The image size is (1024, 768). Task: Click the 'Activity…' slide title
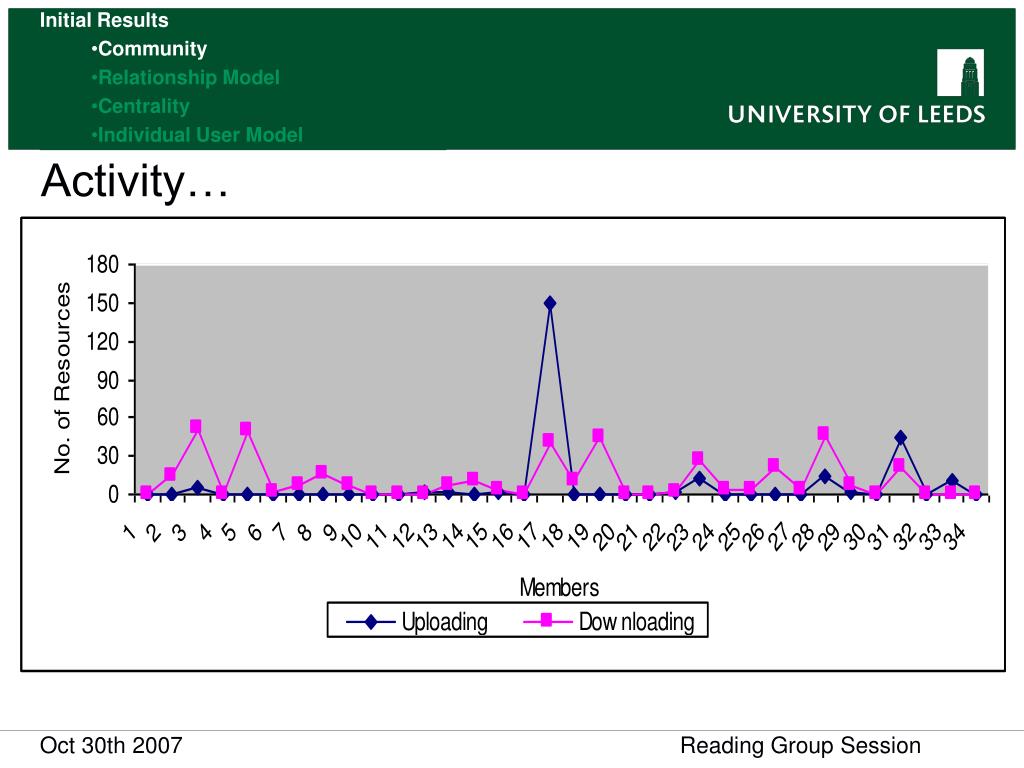click(135, 181)
